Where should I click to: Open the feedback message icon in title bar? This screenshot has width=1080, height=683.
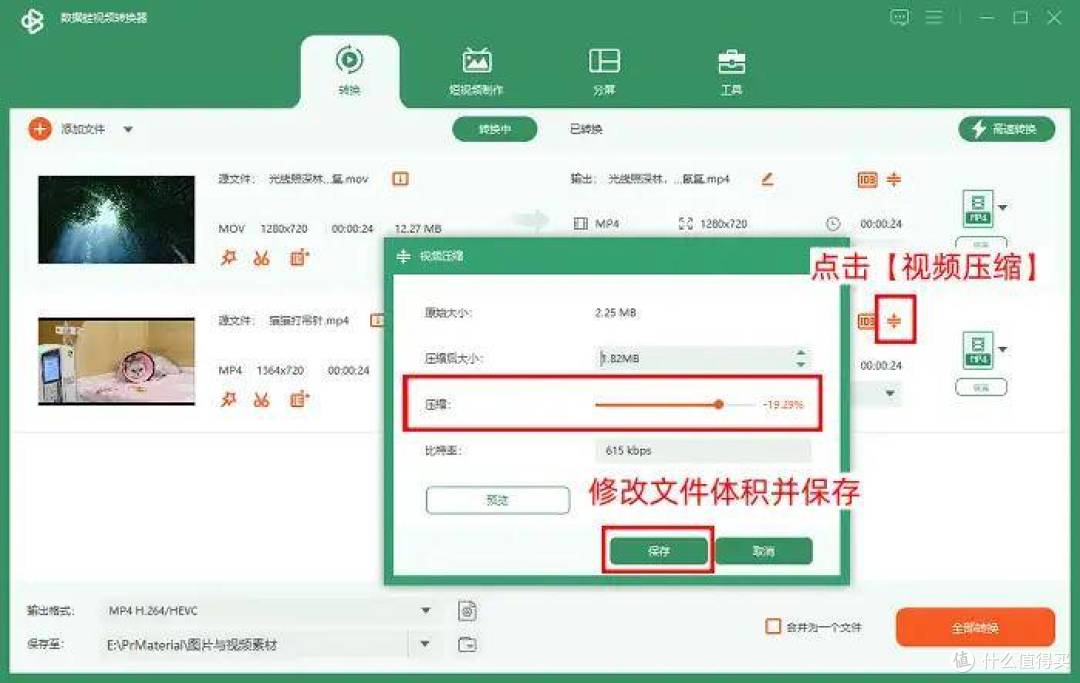[x=899, y=17]
